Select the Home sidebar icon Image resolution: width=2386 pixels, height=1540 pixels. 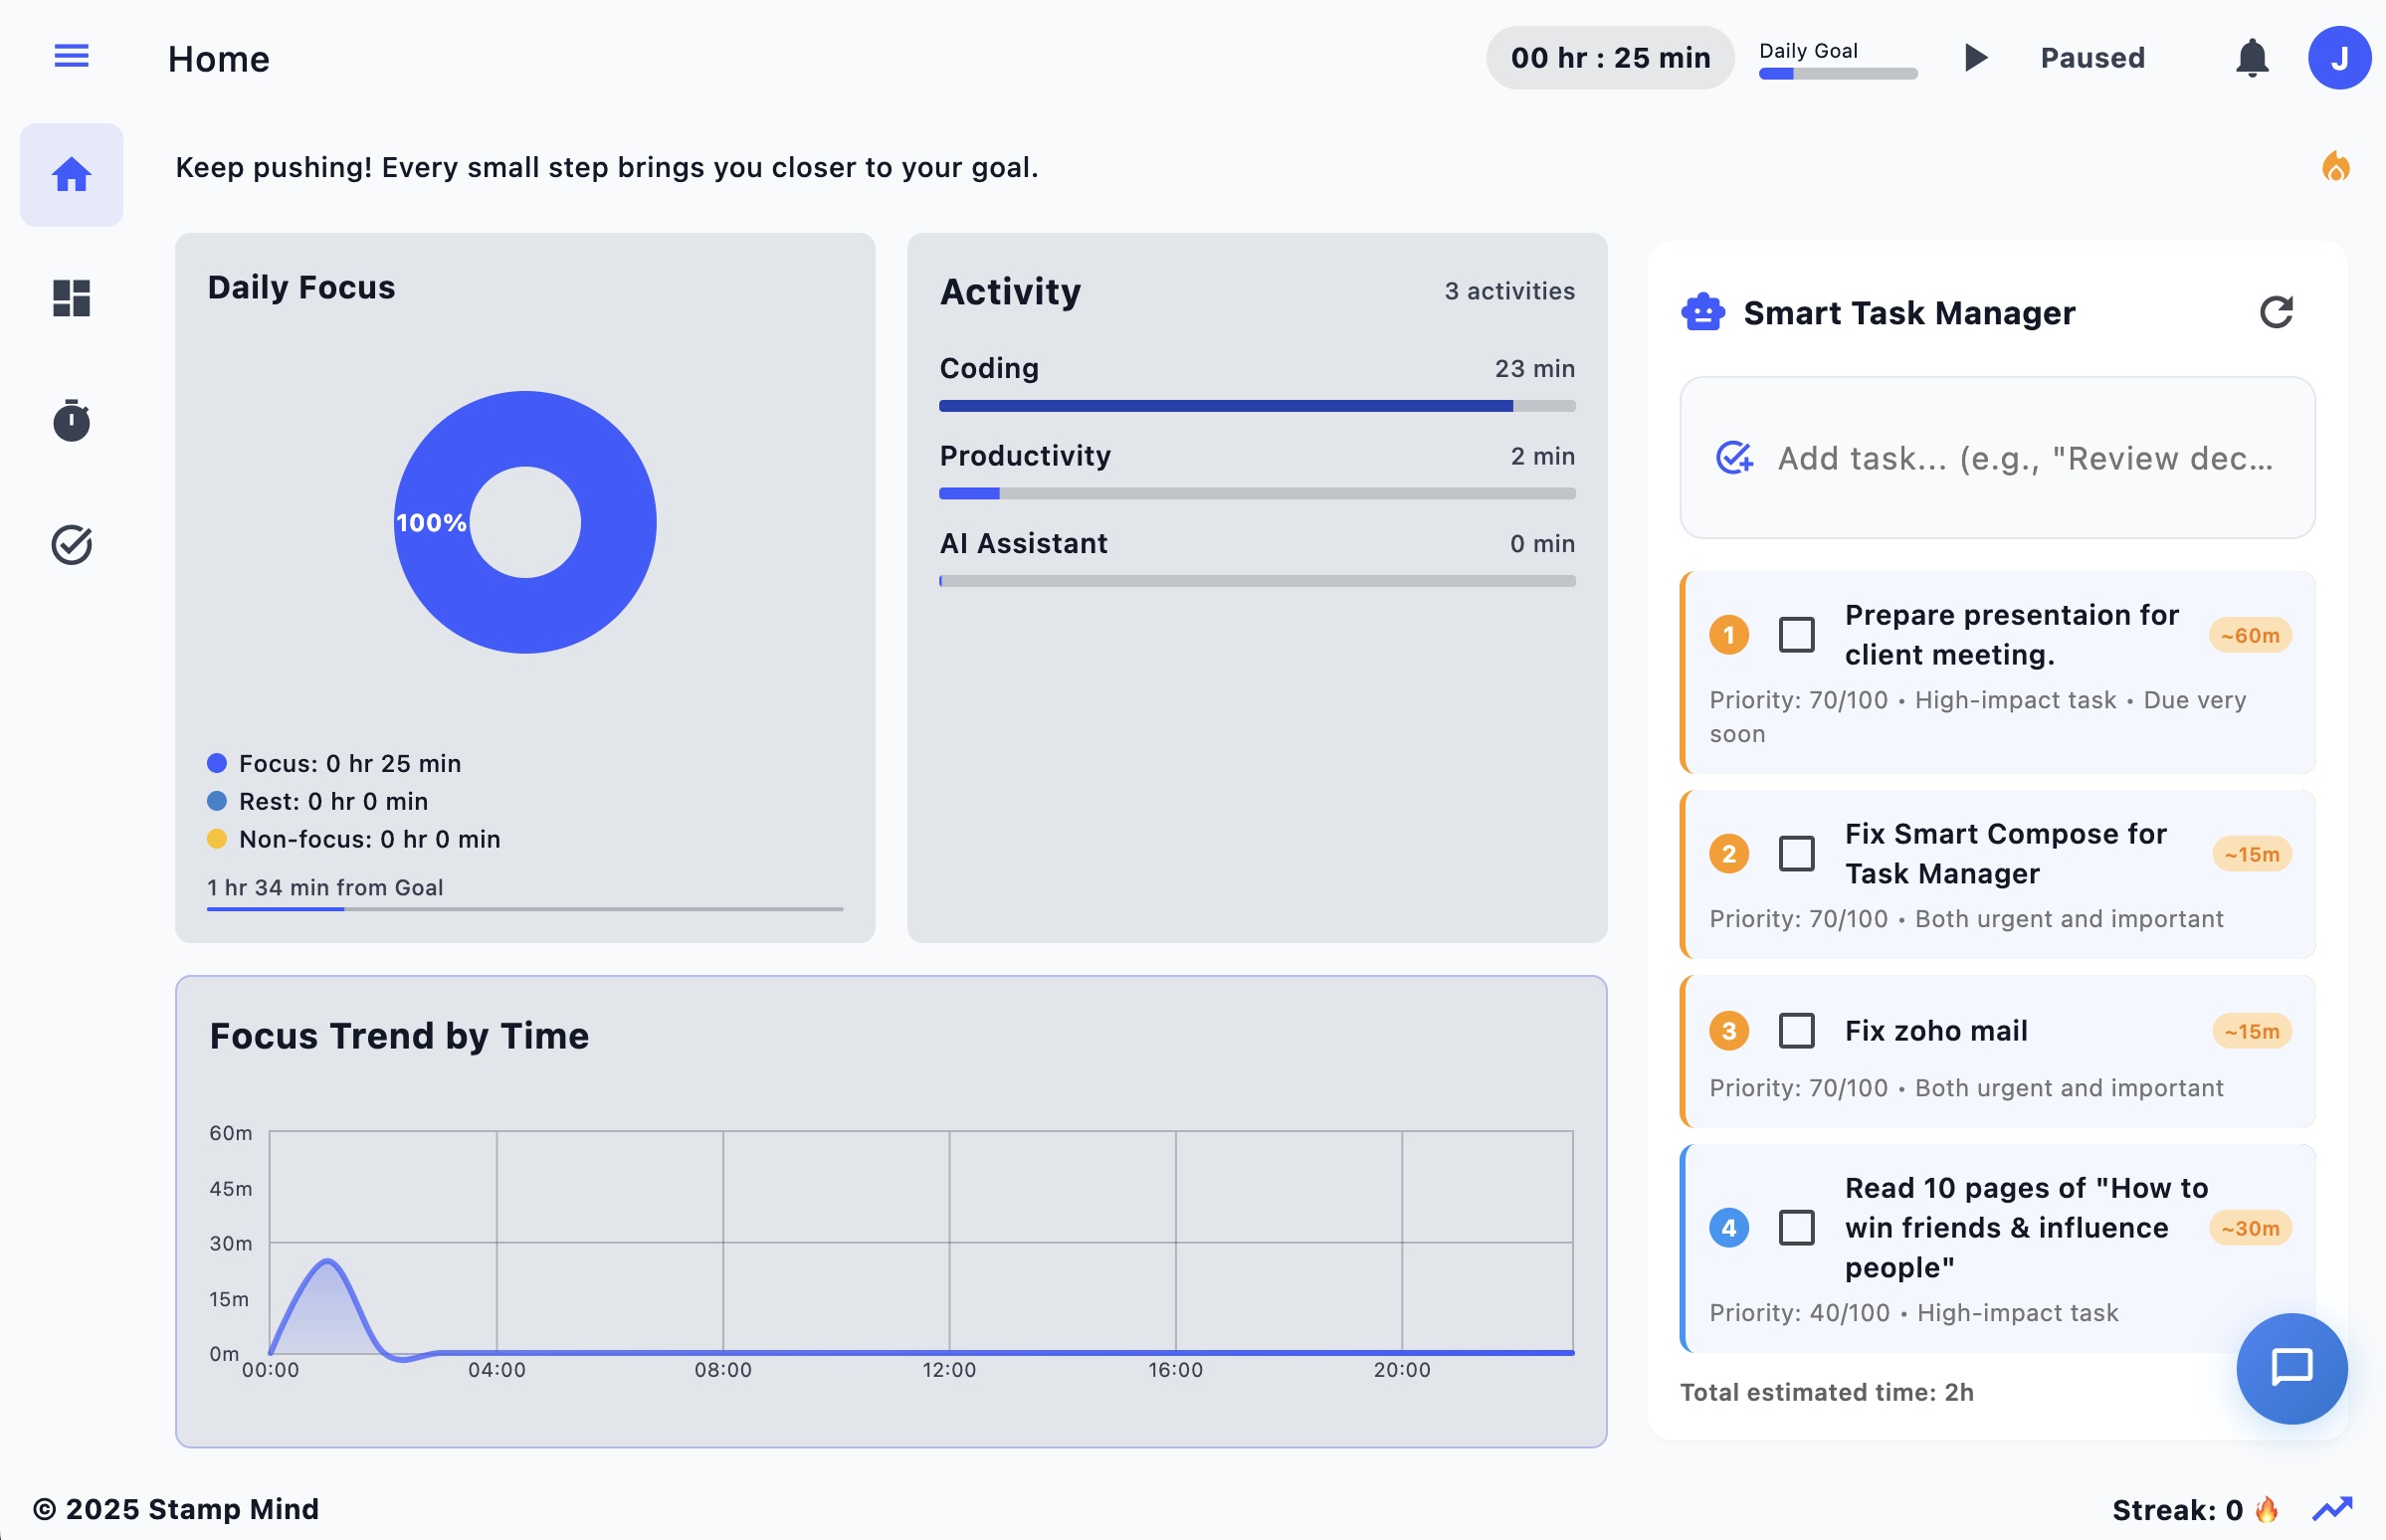71,175
